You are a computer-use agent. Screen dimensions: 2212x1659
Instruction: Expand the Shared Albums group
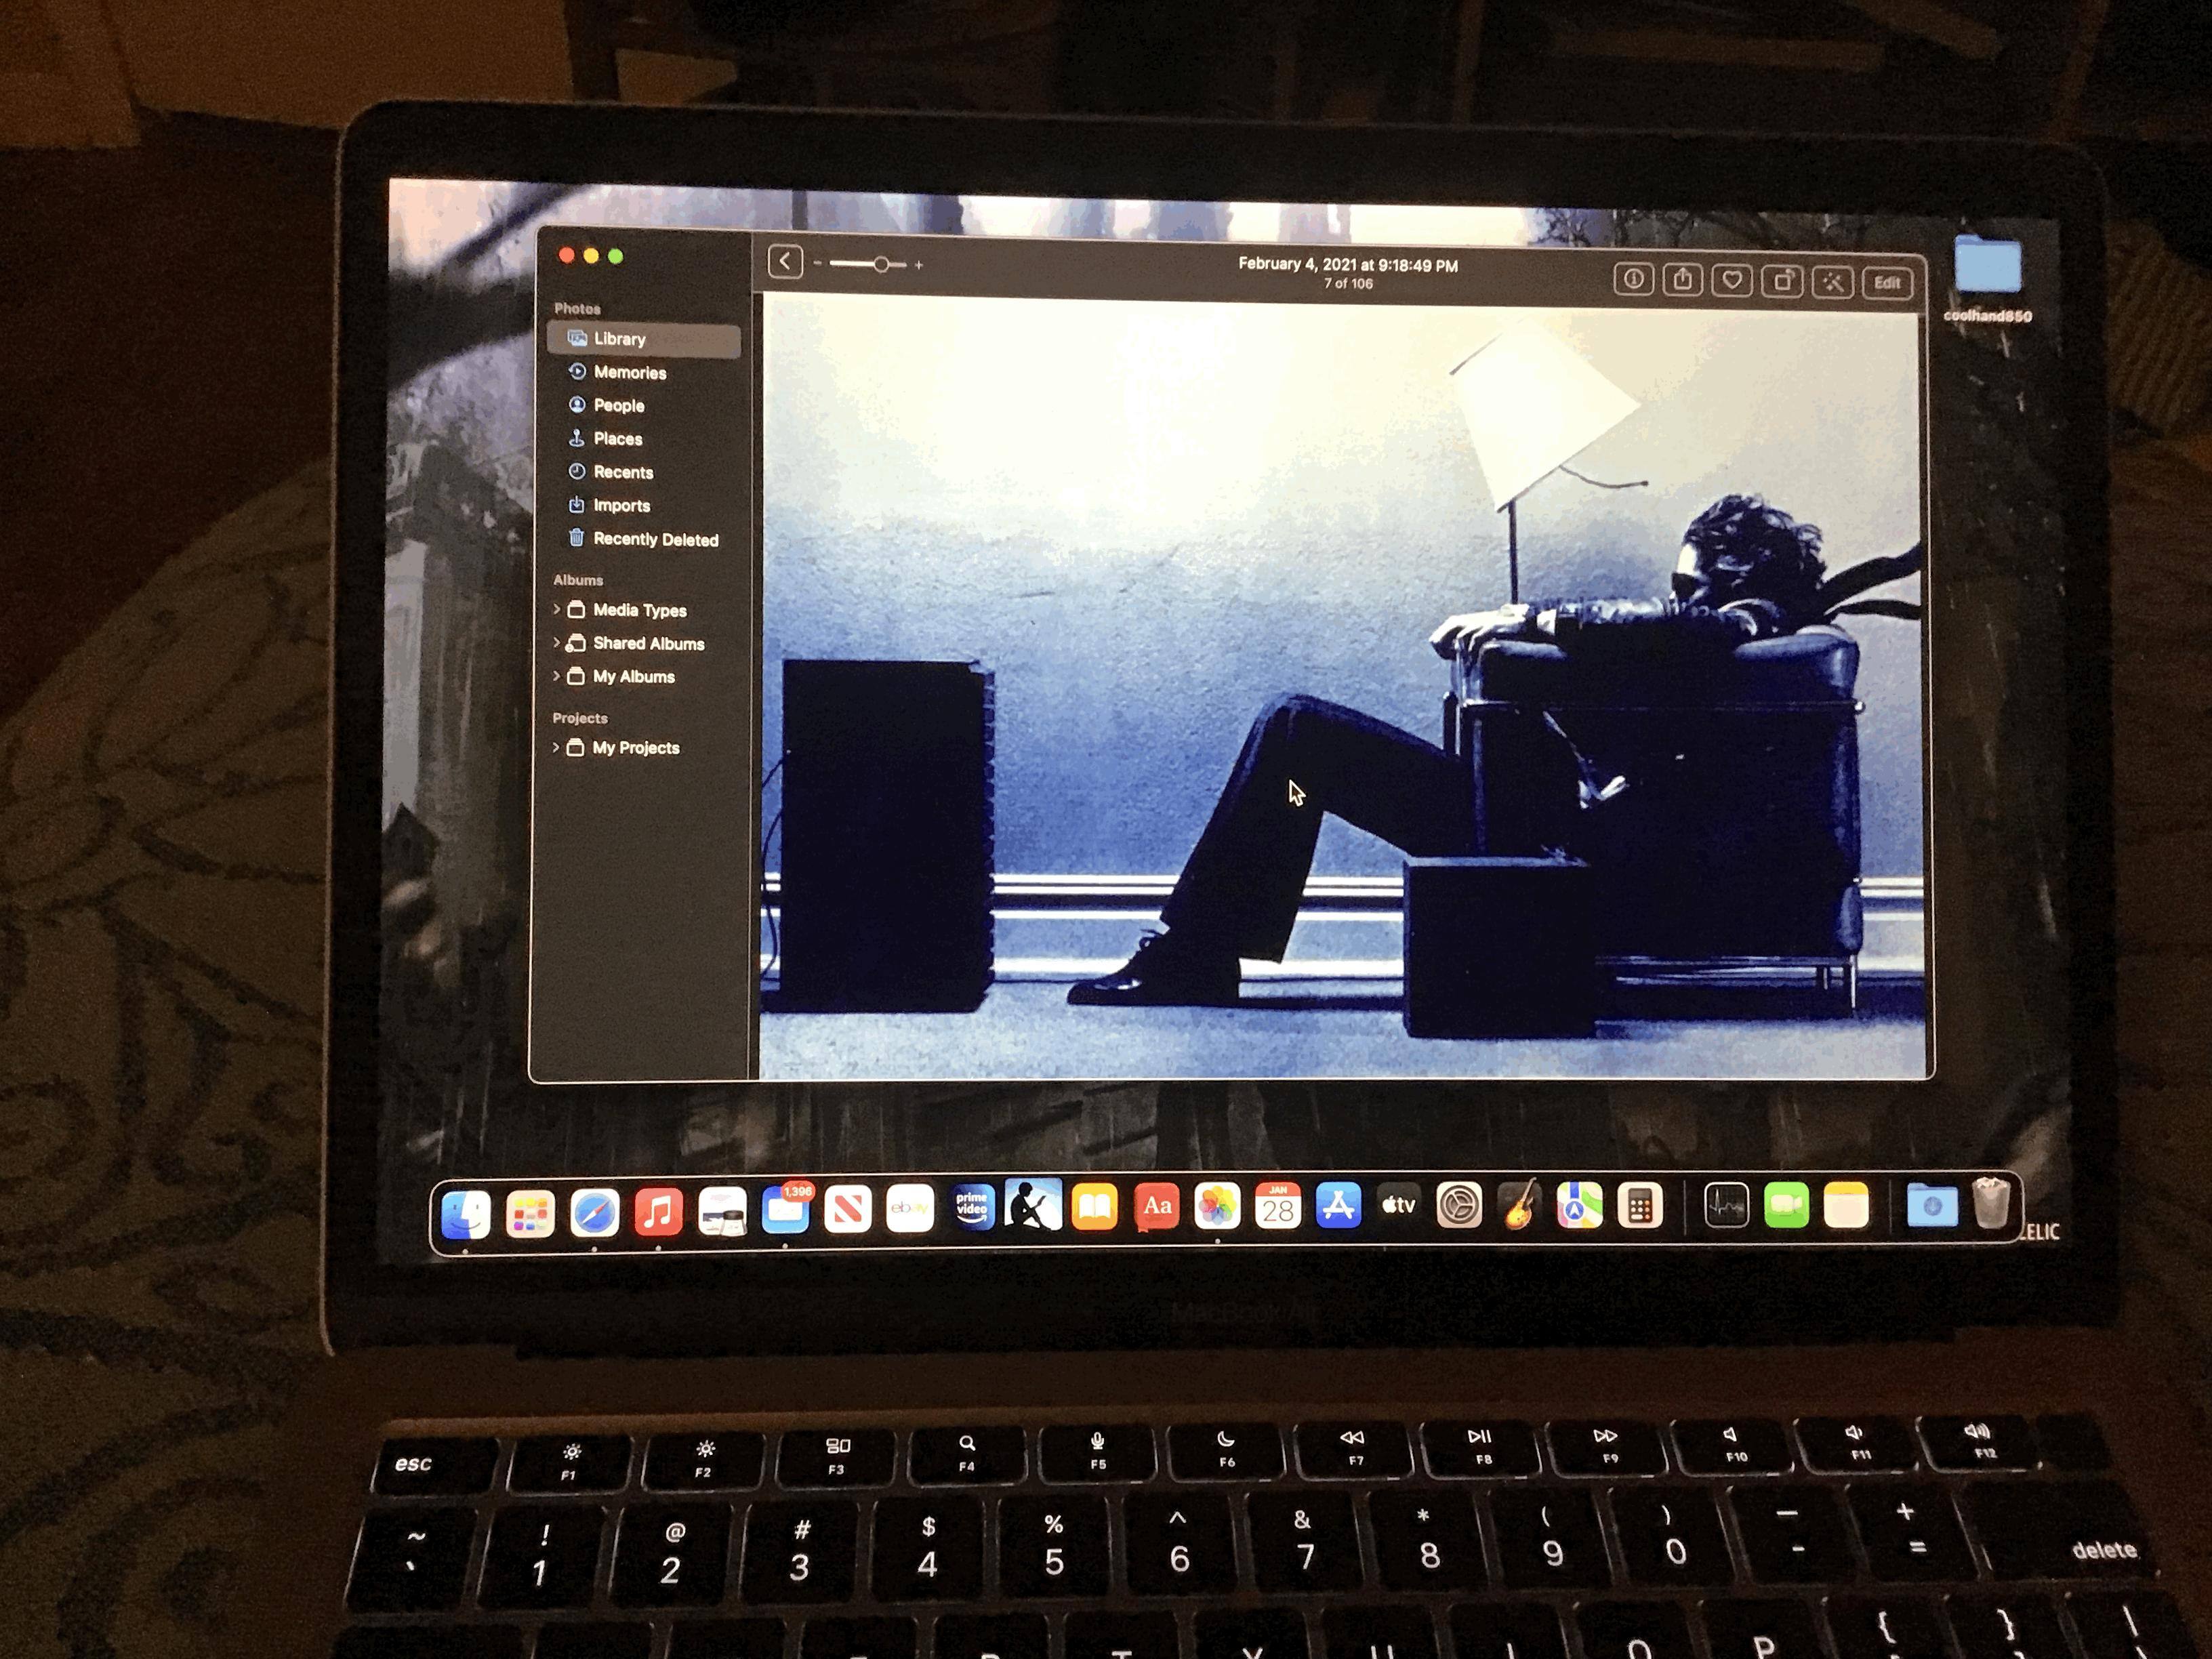[x=557, y=642]
